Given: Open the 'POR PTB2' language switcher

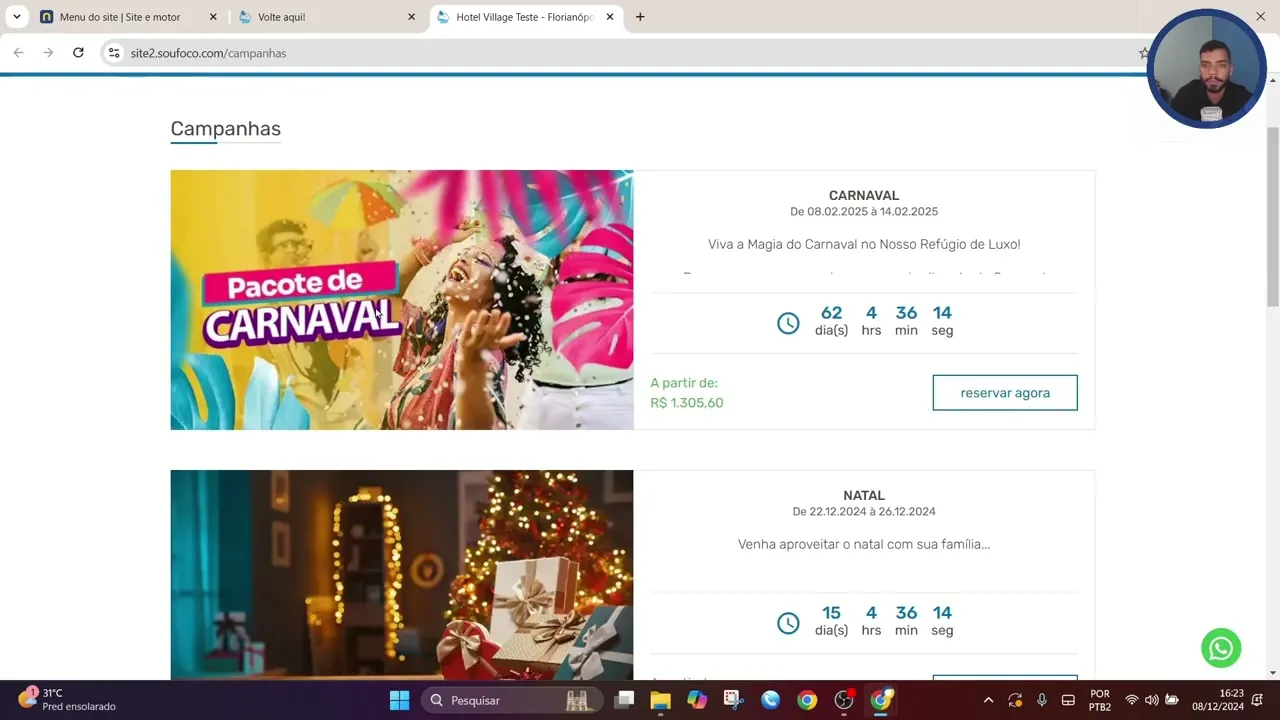Looking at the screenshot, I should click(x=1100, y=700).
